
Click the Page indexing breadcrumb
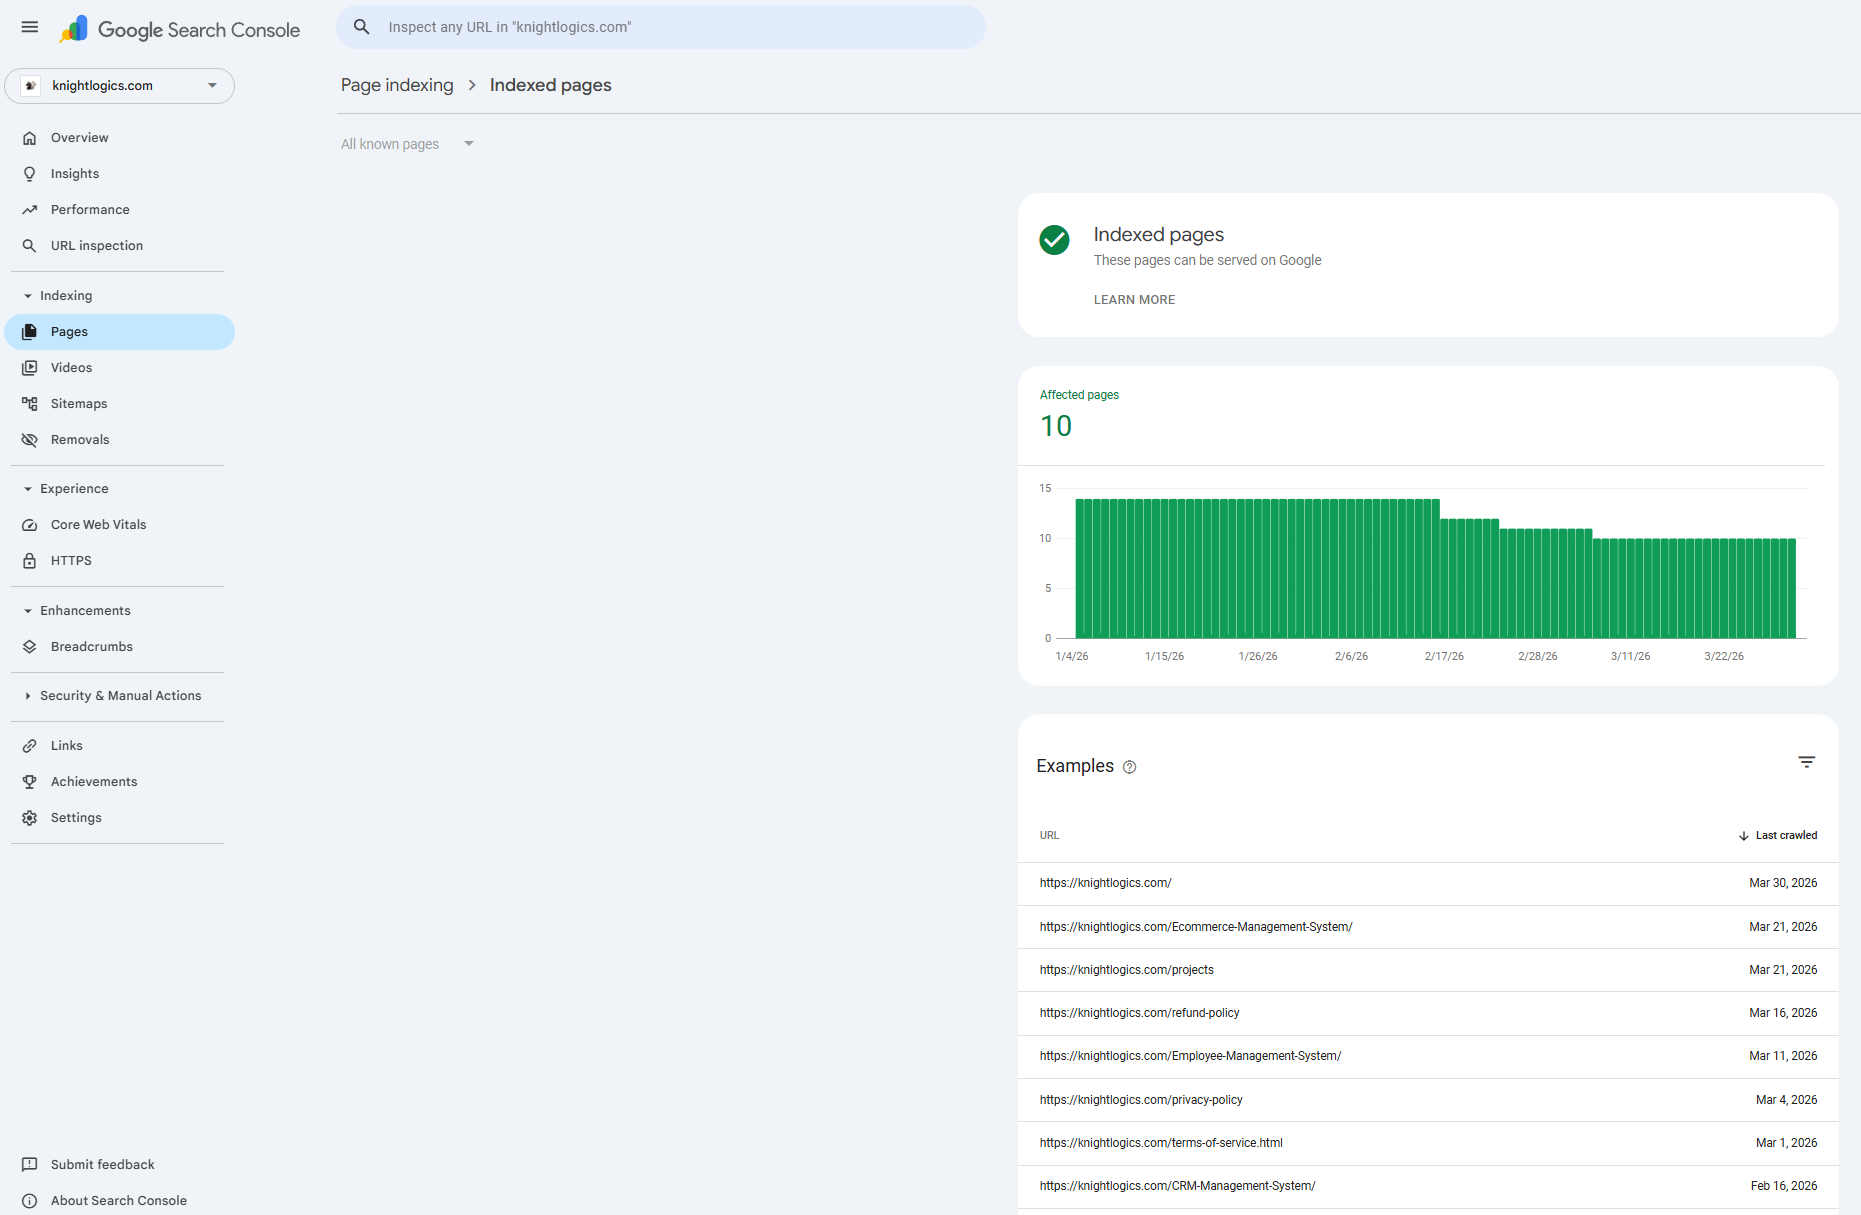coord(397,85)
